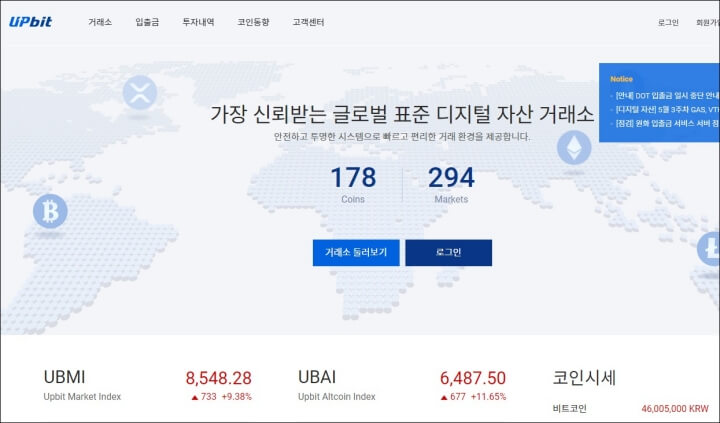Image resolution: width=720 pixels, height=423 pixels.
Task: Click the dark blue 로그인 button
Action: click(x=449, y=253)
